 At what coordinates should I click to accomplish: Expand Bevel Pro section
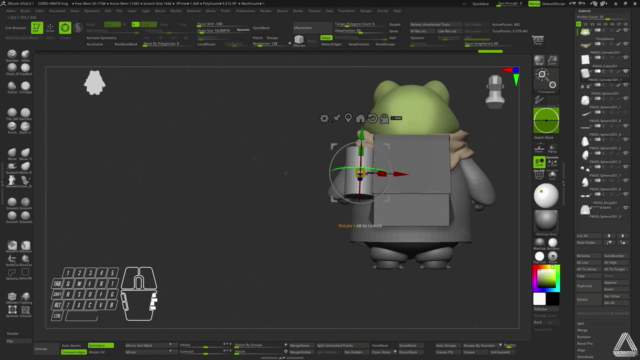(x=585, y=343)
